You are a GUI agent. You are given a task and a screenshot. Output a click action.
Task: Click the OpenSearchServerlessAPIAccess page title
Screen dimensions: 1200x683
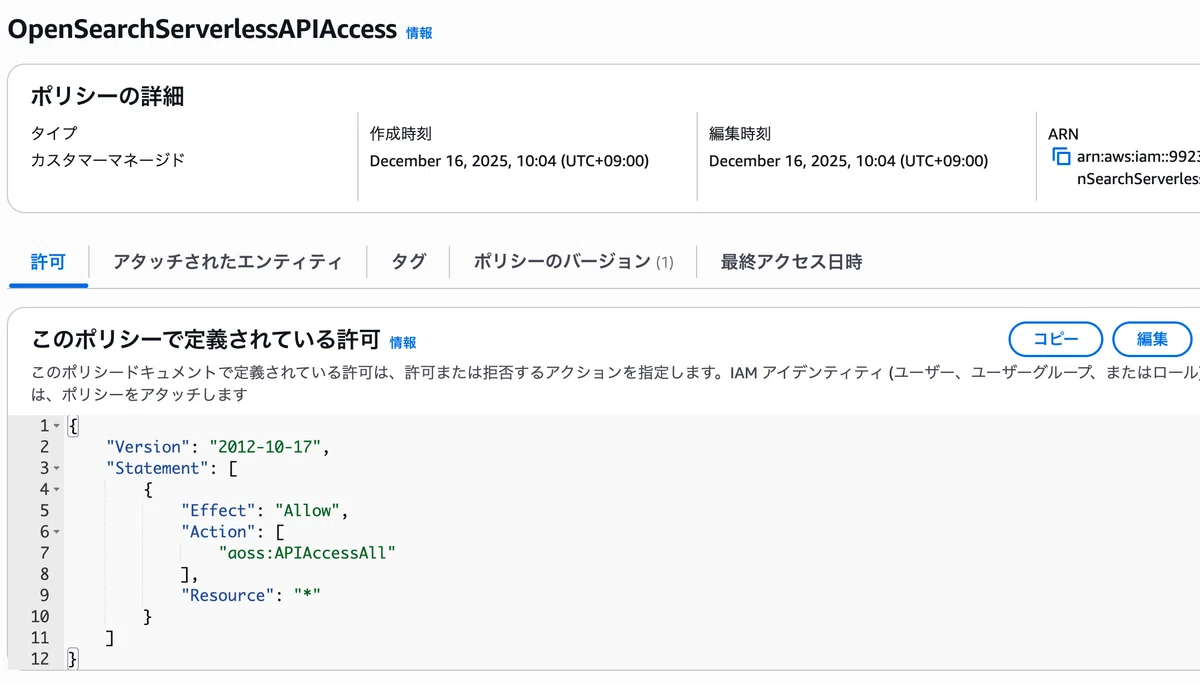202,29
